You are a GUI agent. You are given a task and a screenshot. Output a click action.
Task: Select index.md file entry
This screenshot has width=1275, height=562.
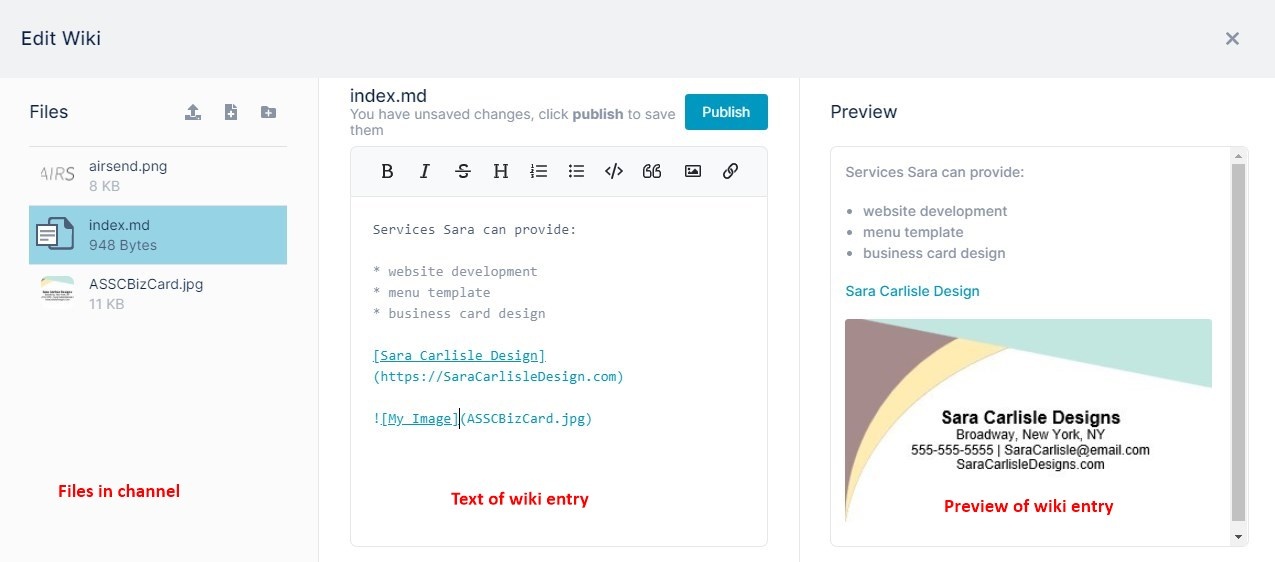pyautogui.click(x=158, y=235)
